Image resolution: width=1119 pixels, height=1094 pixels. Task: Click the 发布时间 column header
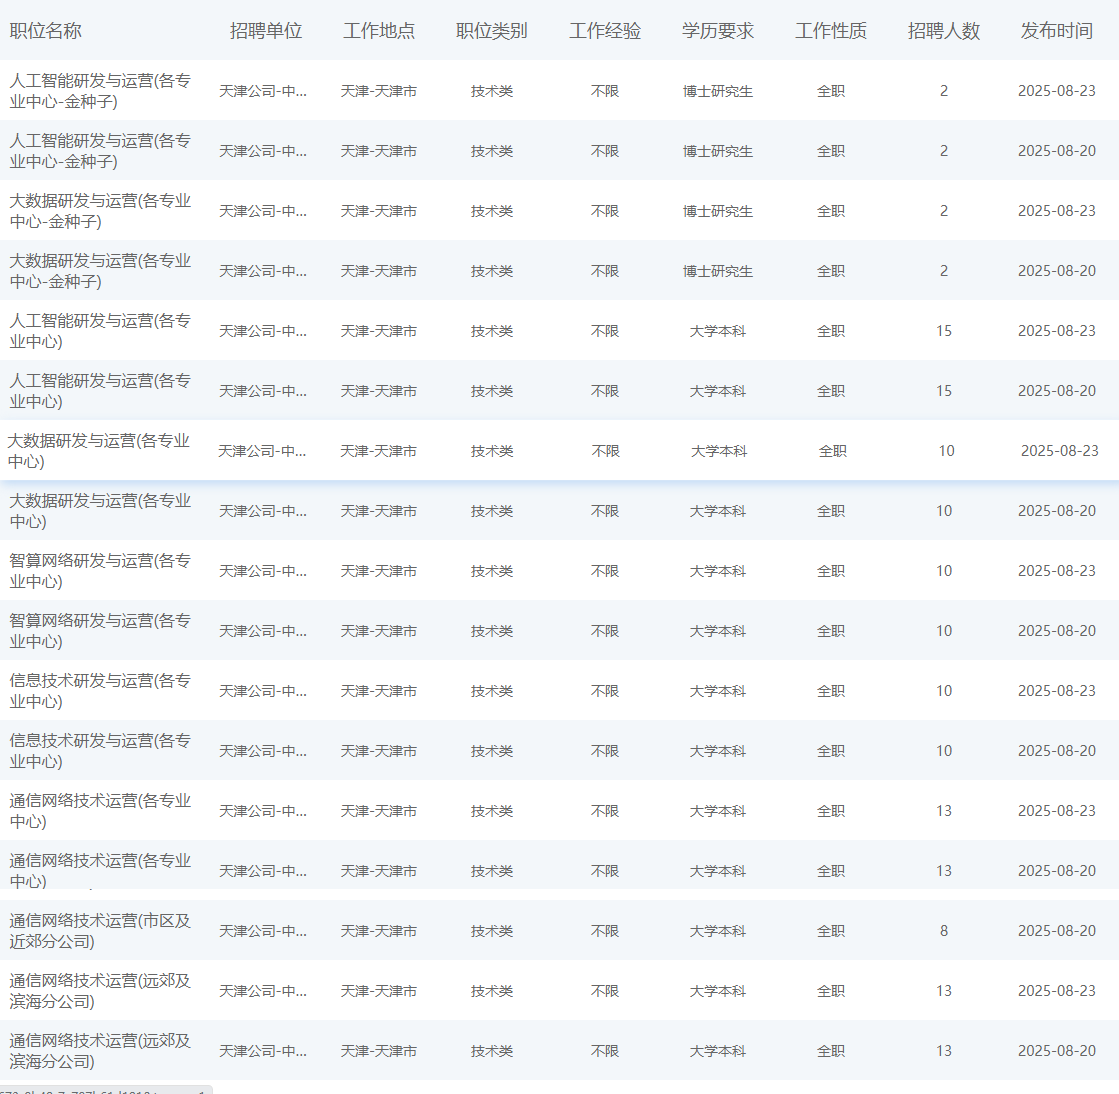(x=1056, y=31)
